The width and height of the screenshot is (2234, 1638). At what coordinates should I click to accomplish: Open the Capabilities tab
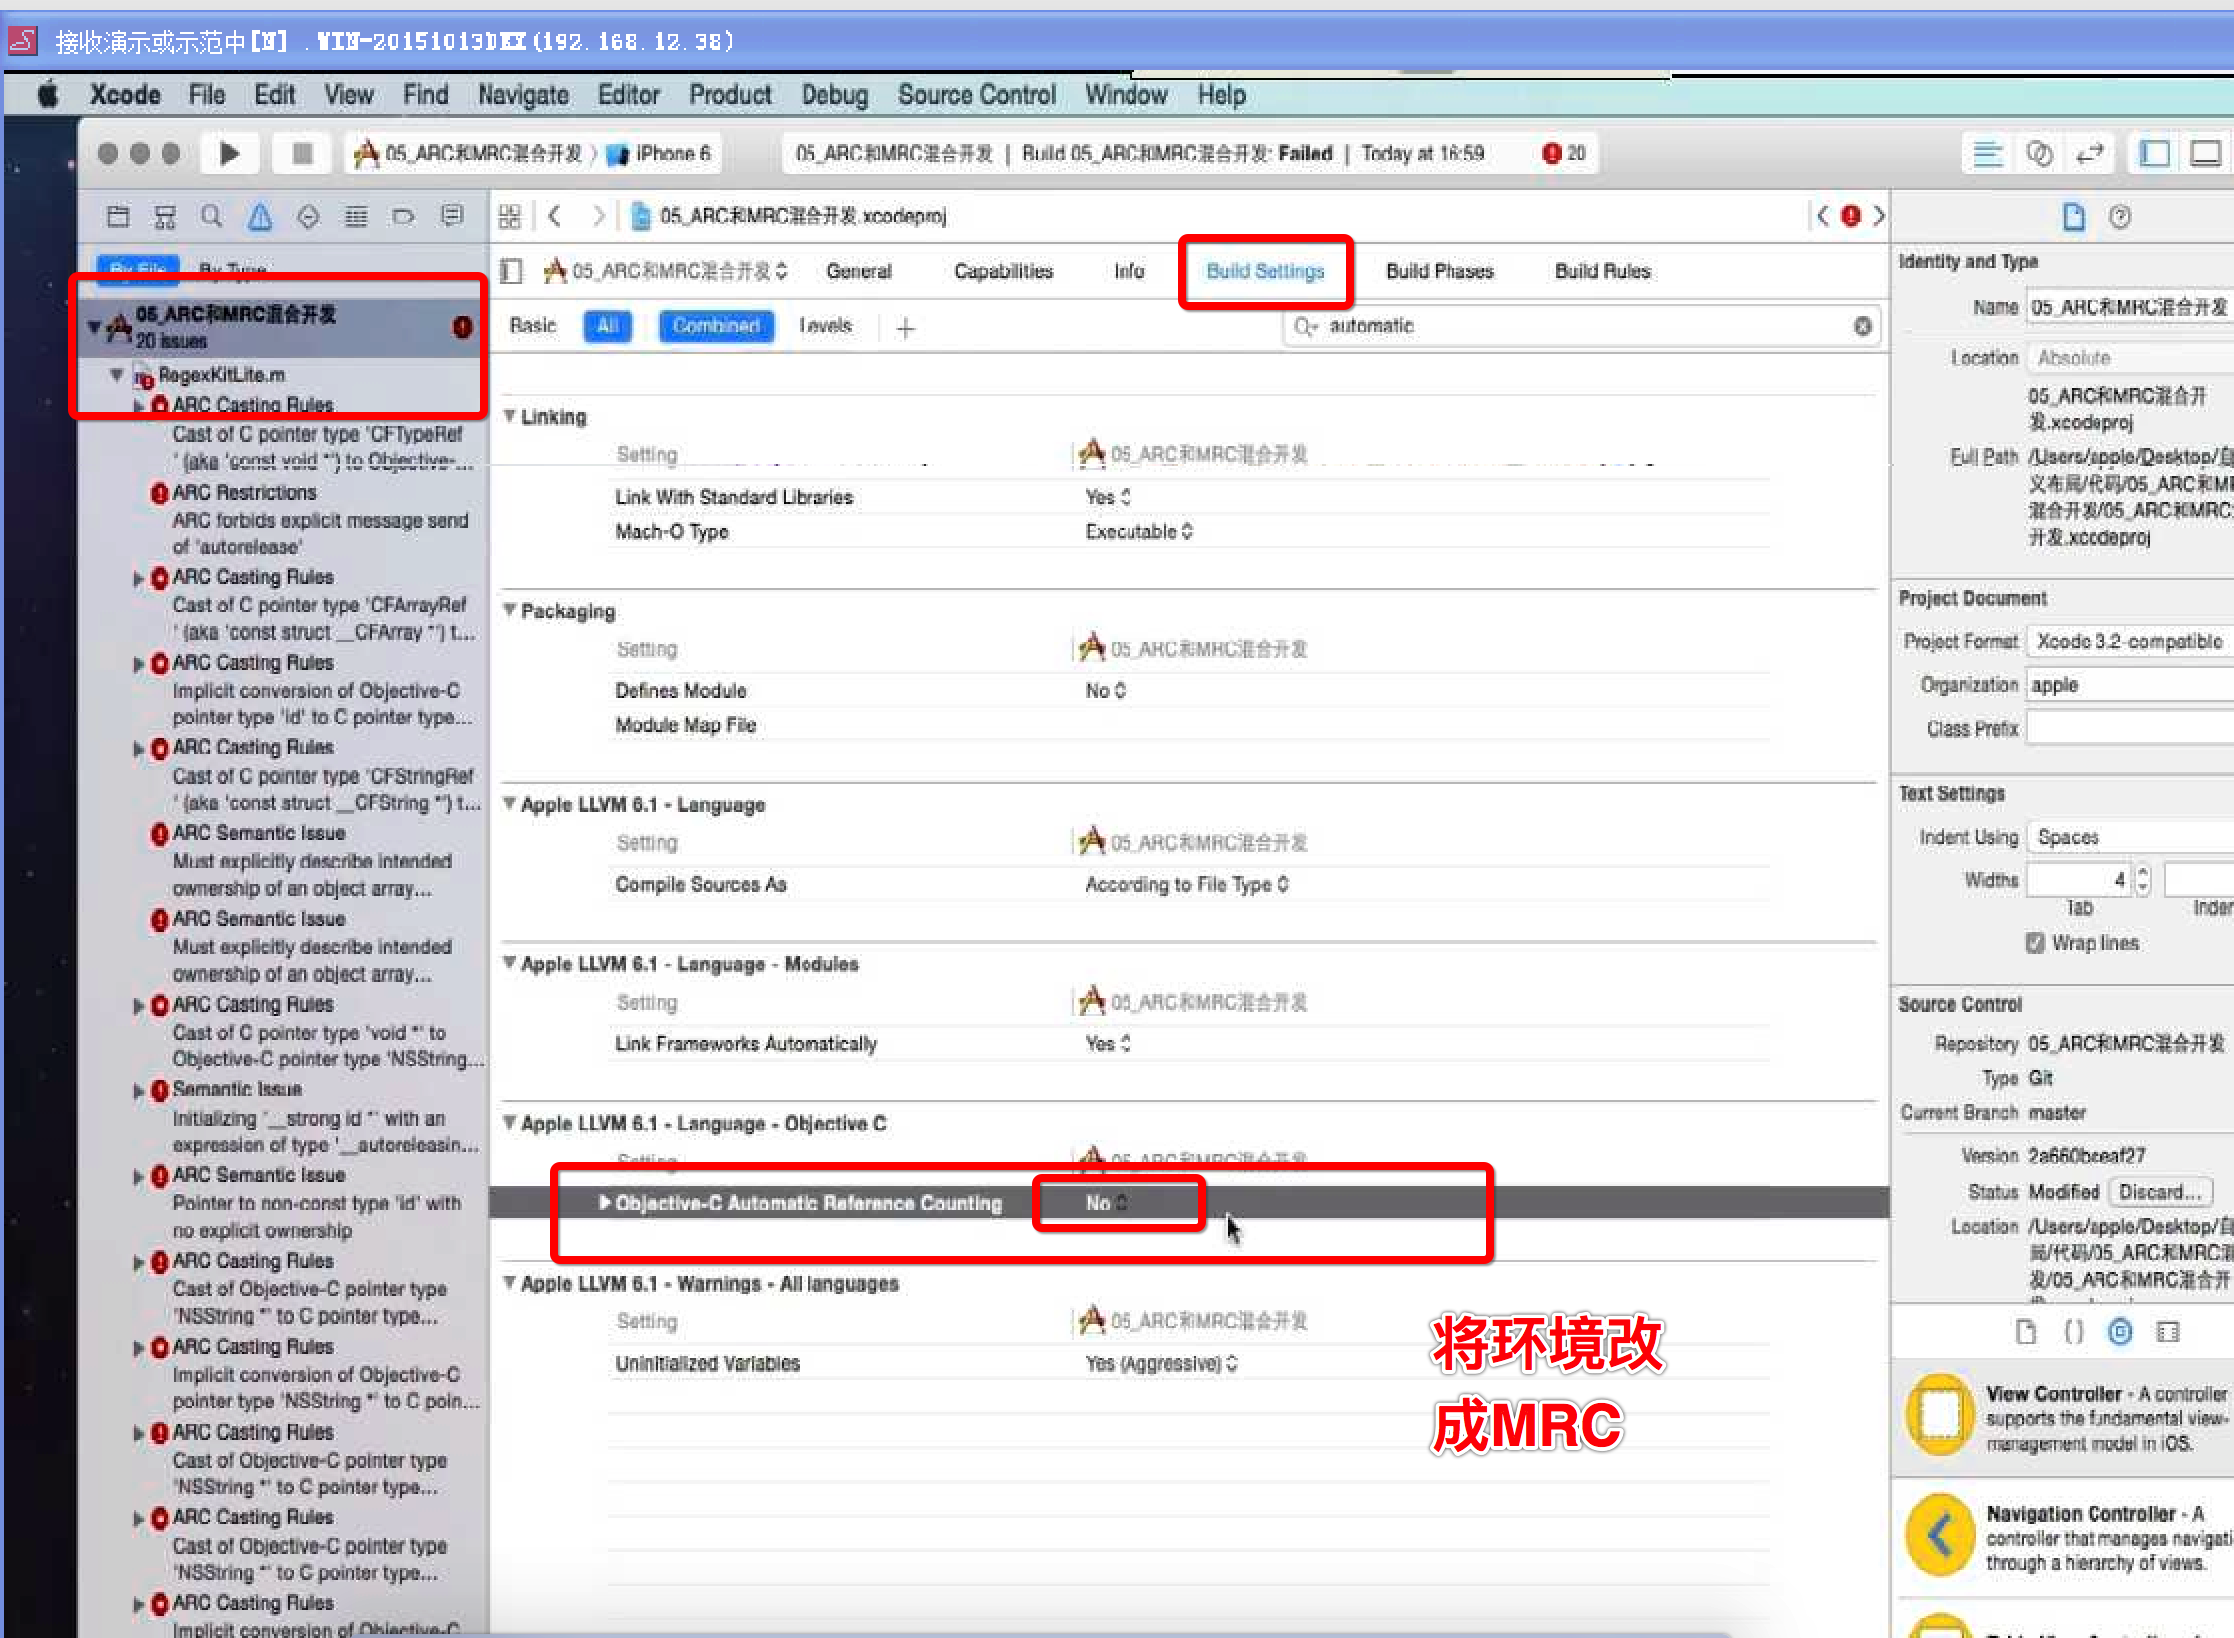1003,271
